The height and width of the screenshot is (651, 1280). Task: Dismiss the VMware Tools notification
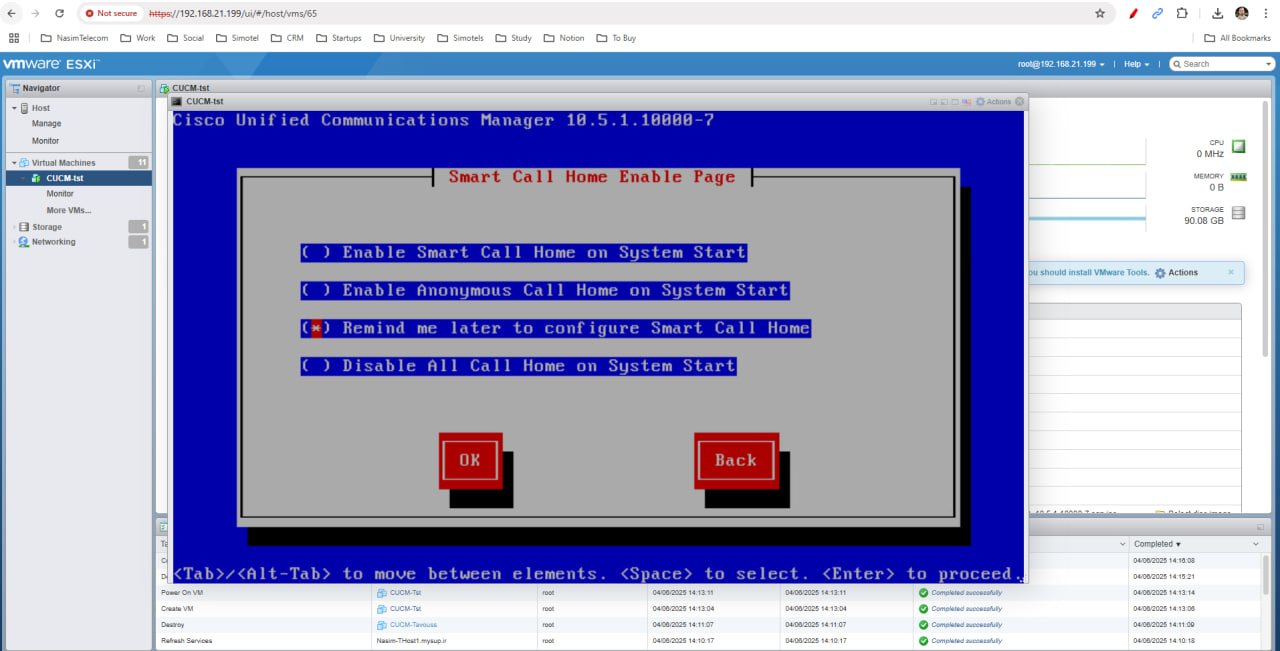[x=1231, y=272]
